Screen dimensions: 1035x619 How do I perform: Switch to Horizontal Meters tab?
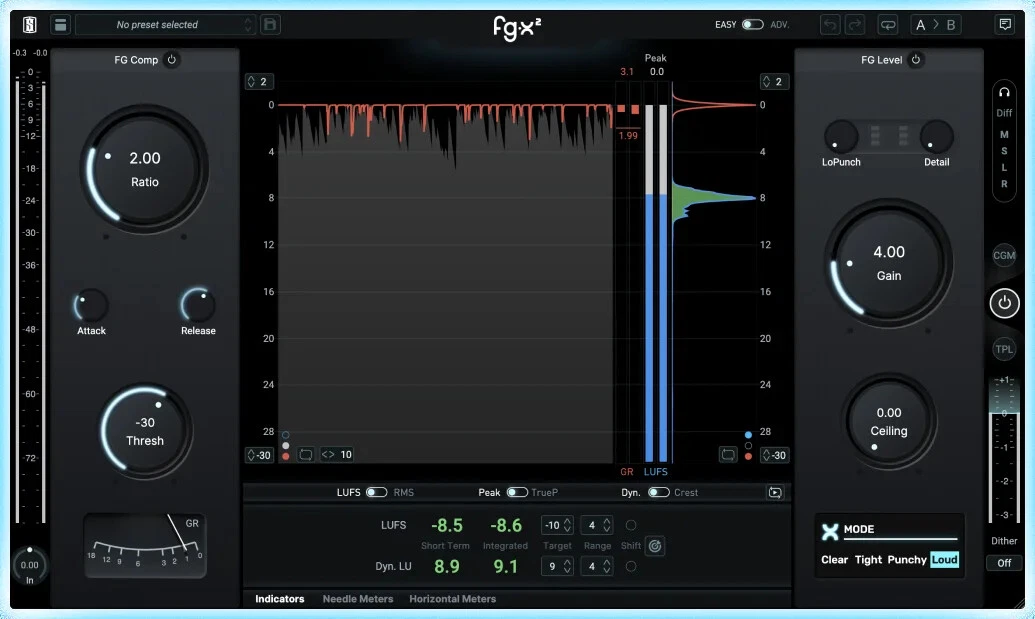[x=453, y=599]
